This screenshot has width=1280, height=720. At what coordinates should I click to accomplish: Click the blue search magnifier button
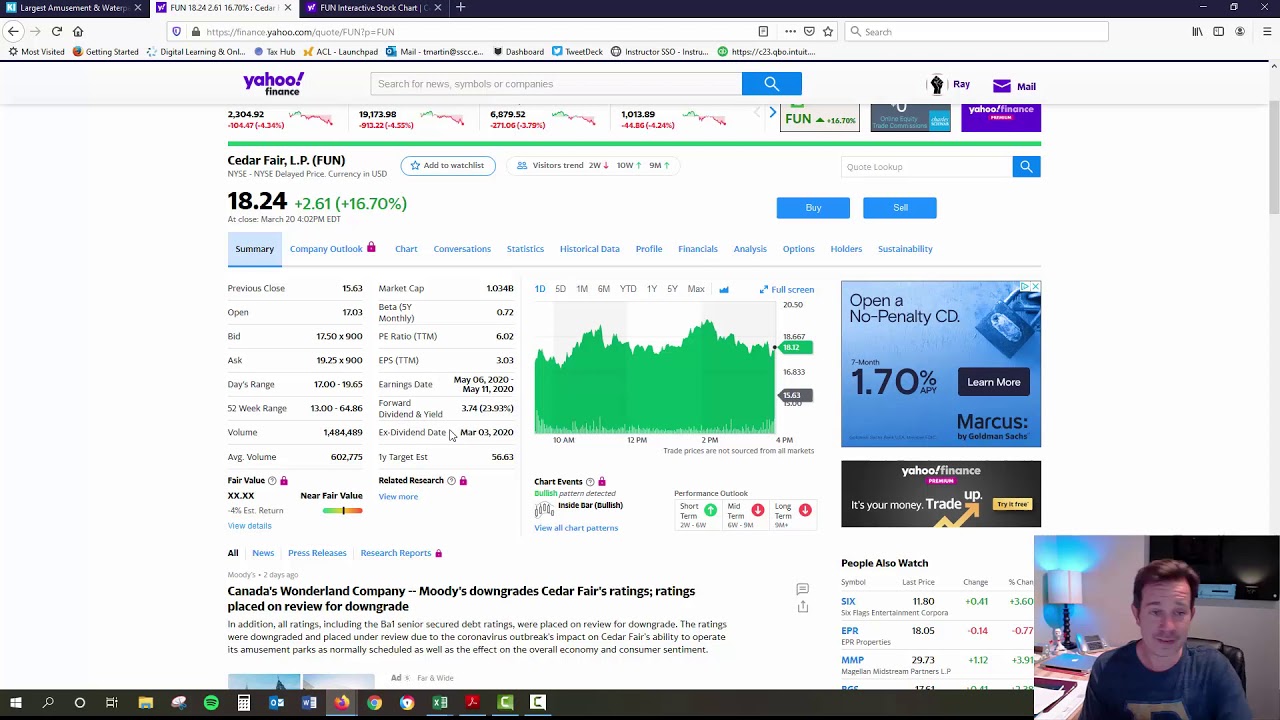click(771, 84)
